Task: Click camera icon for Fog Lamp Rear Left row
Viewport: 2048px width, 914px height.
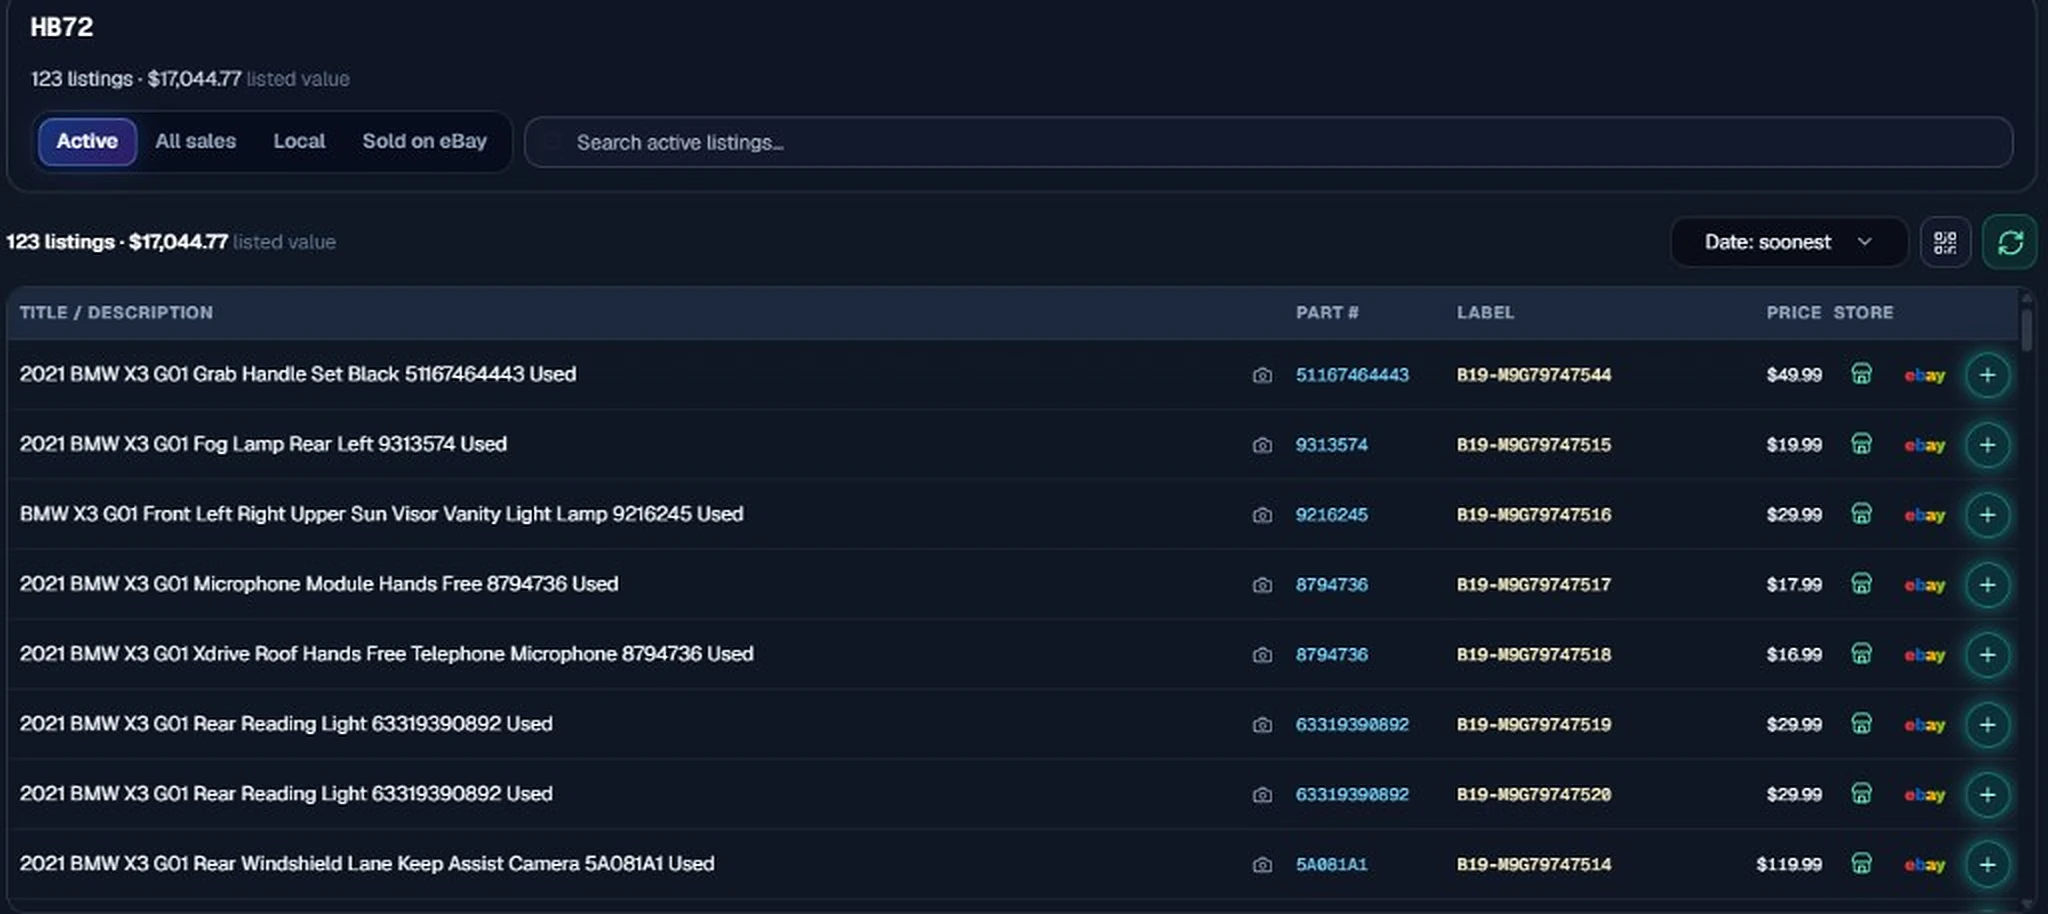Action: 1262,445
